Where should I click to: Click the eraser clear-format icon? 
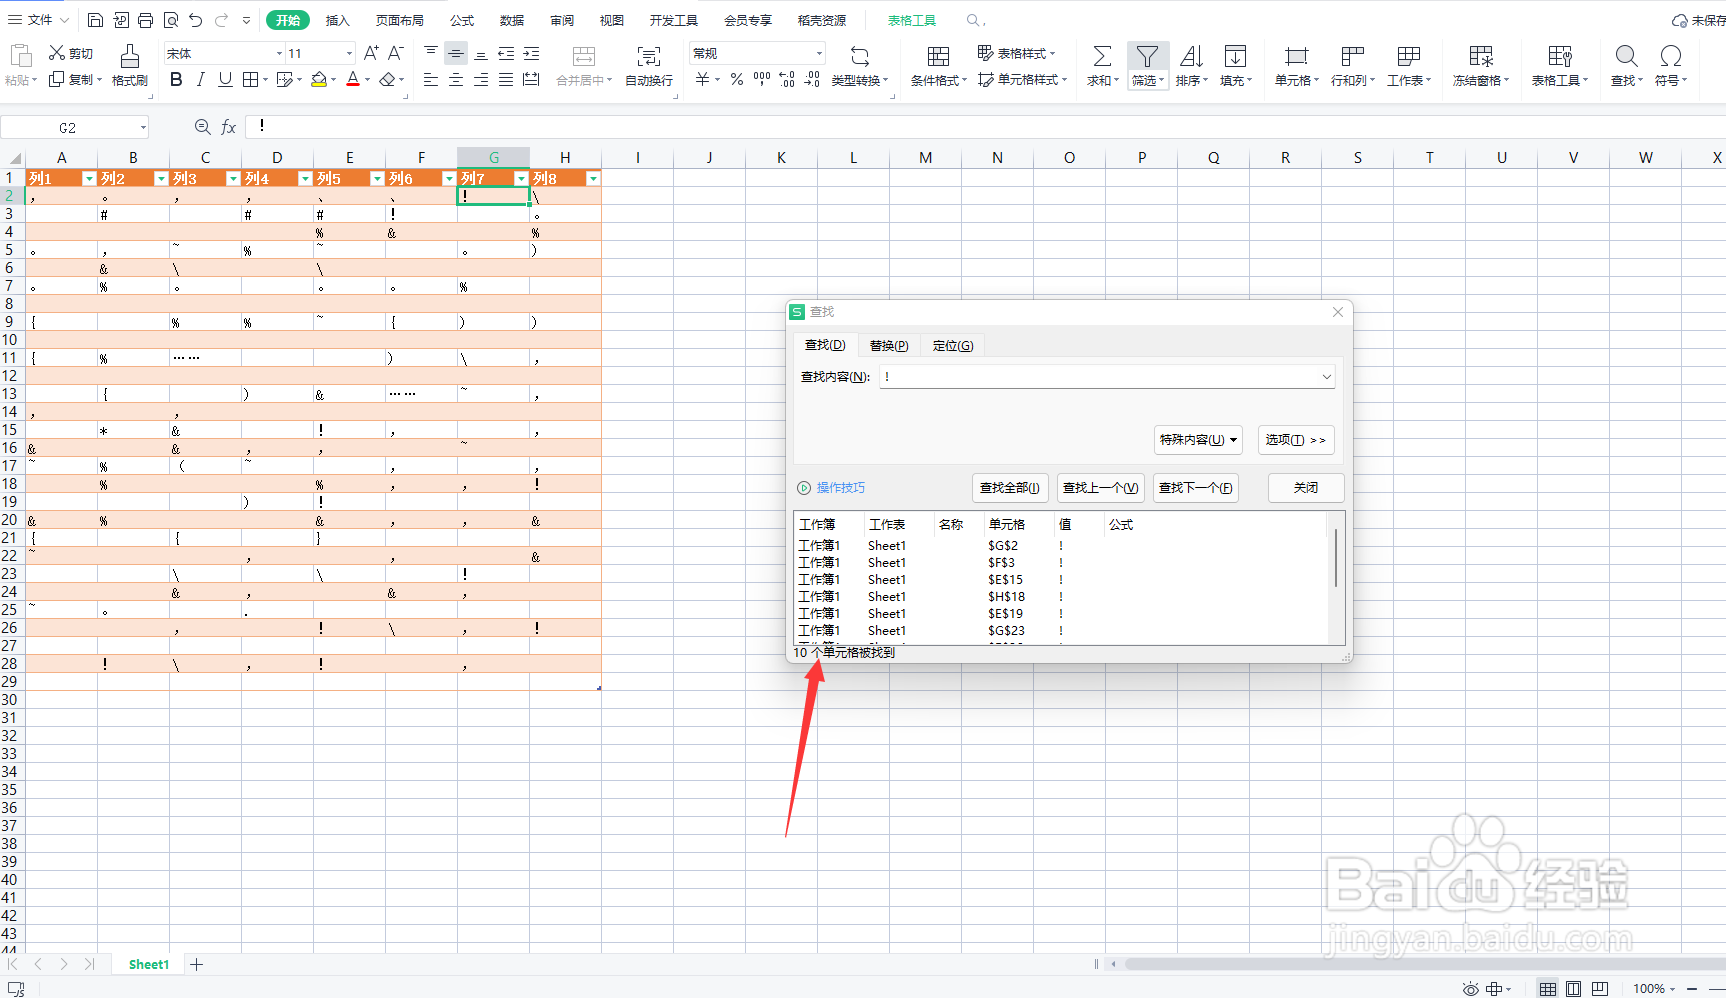(x=387, y=79)
